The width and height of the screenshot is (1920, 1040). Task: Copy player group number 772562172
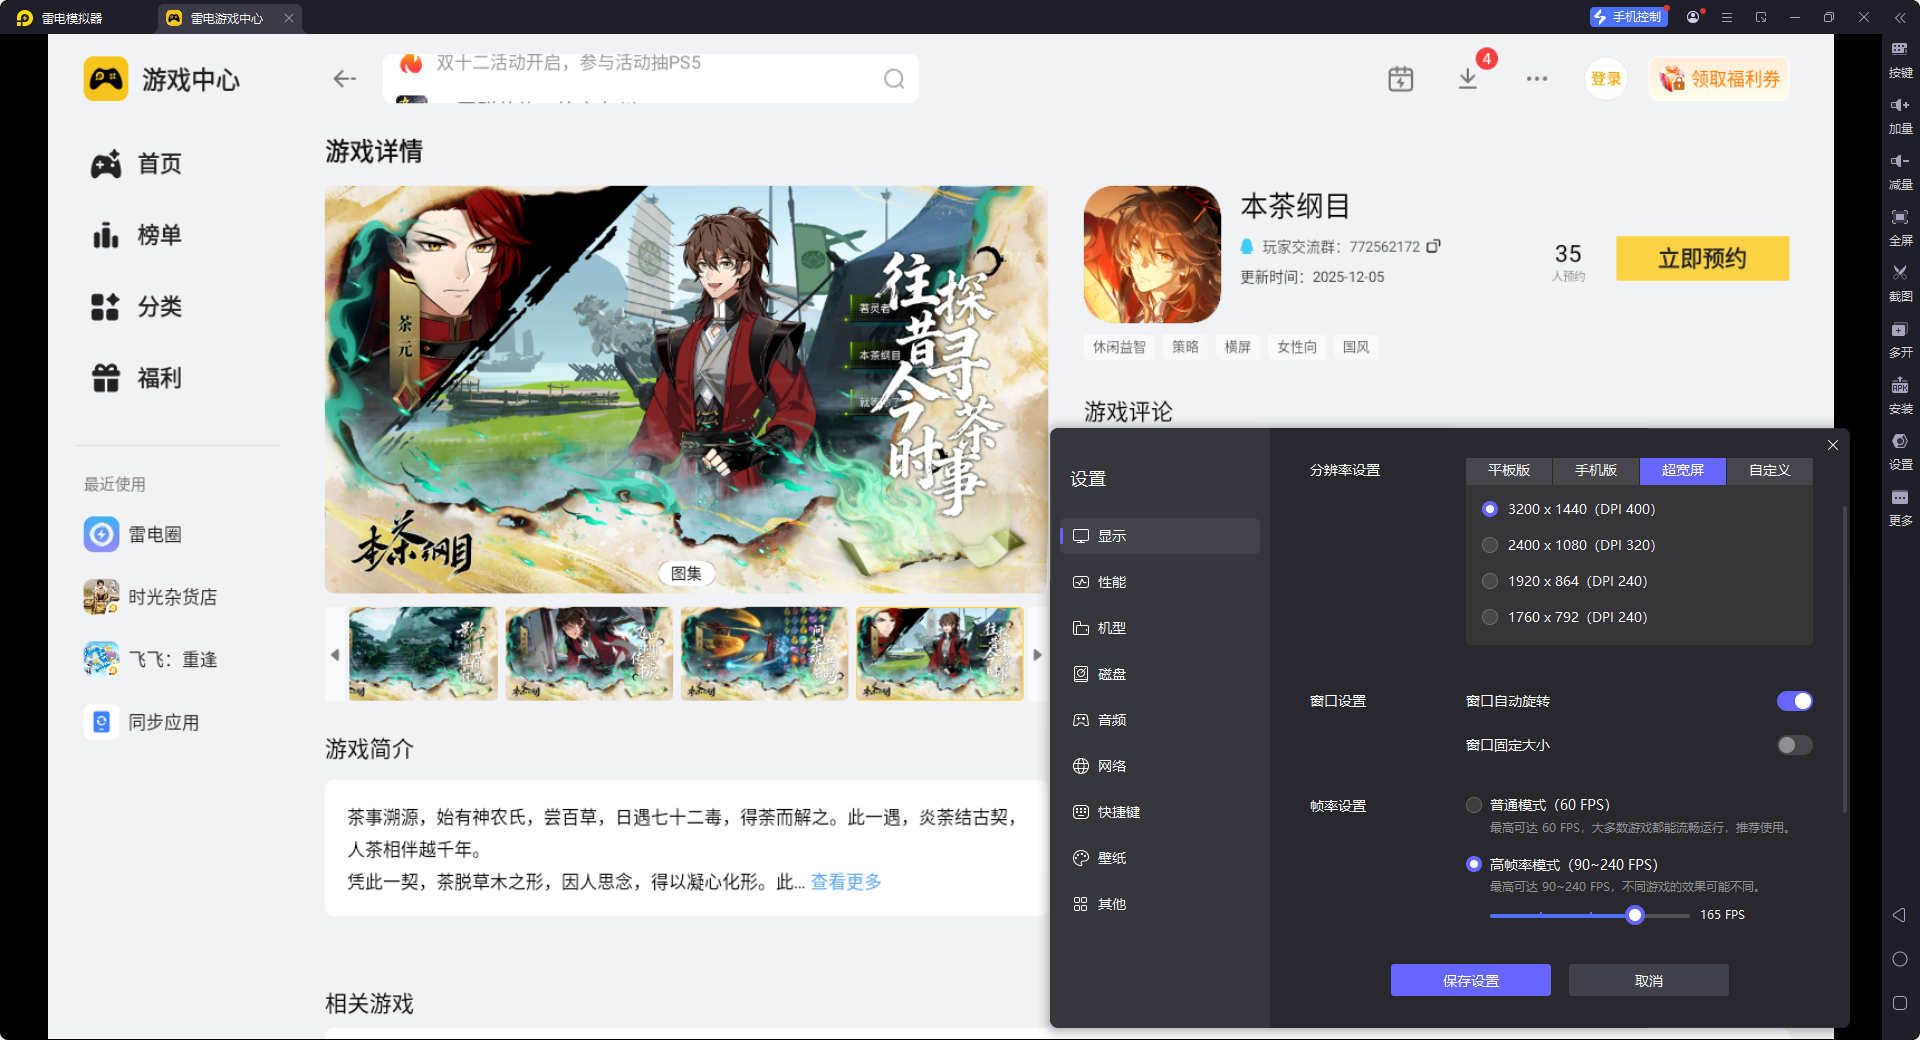click(1434, 246)
